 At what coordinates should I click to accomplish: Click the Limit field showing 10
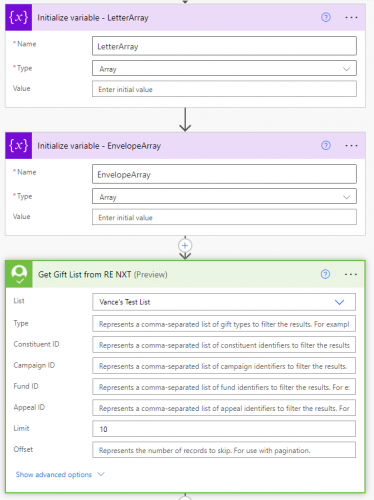[x=224, y=429]
